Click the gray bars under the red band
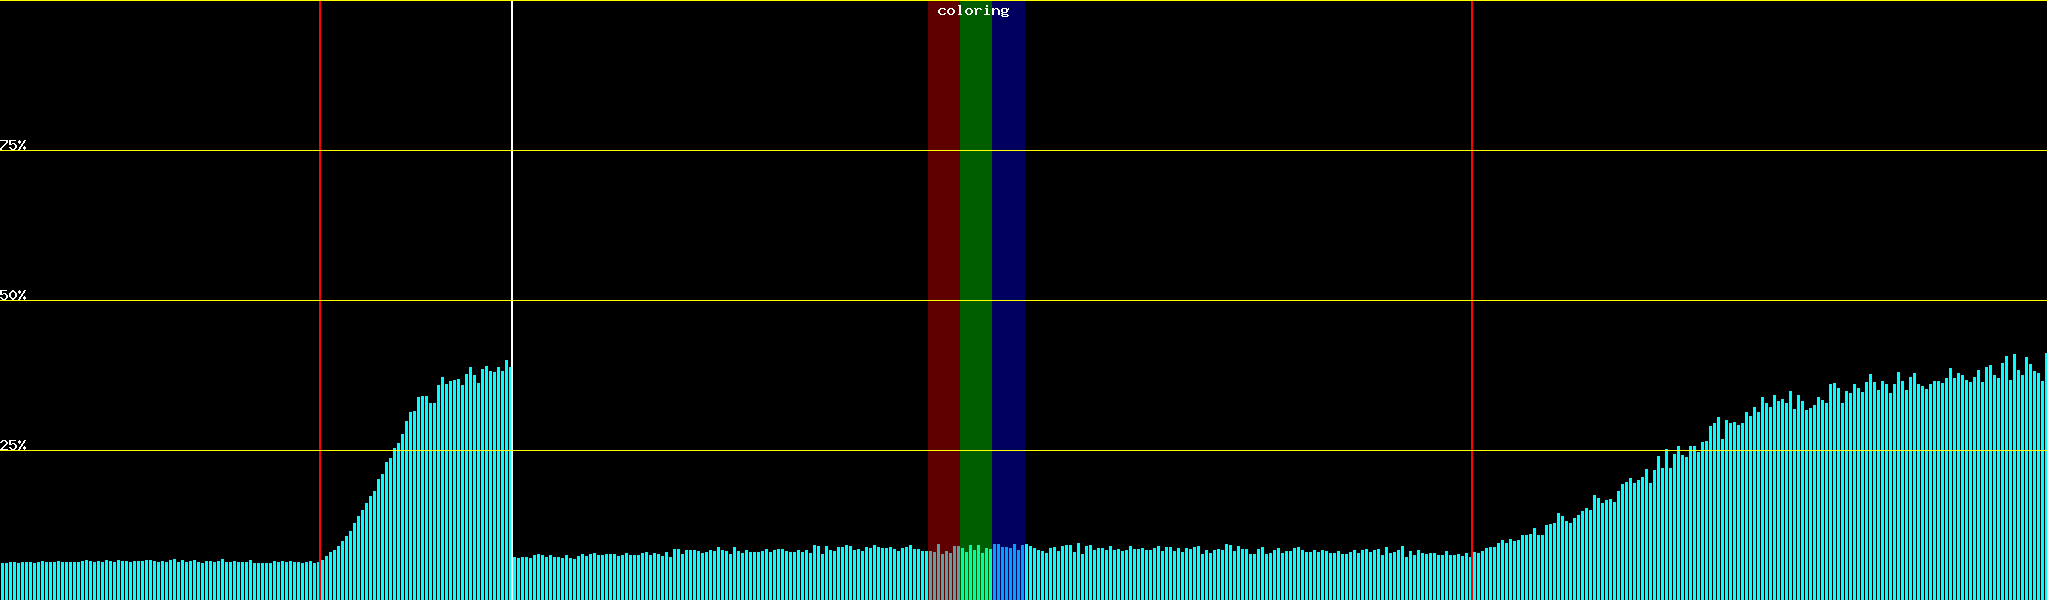2048x600 pixels. coord(943,575)
